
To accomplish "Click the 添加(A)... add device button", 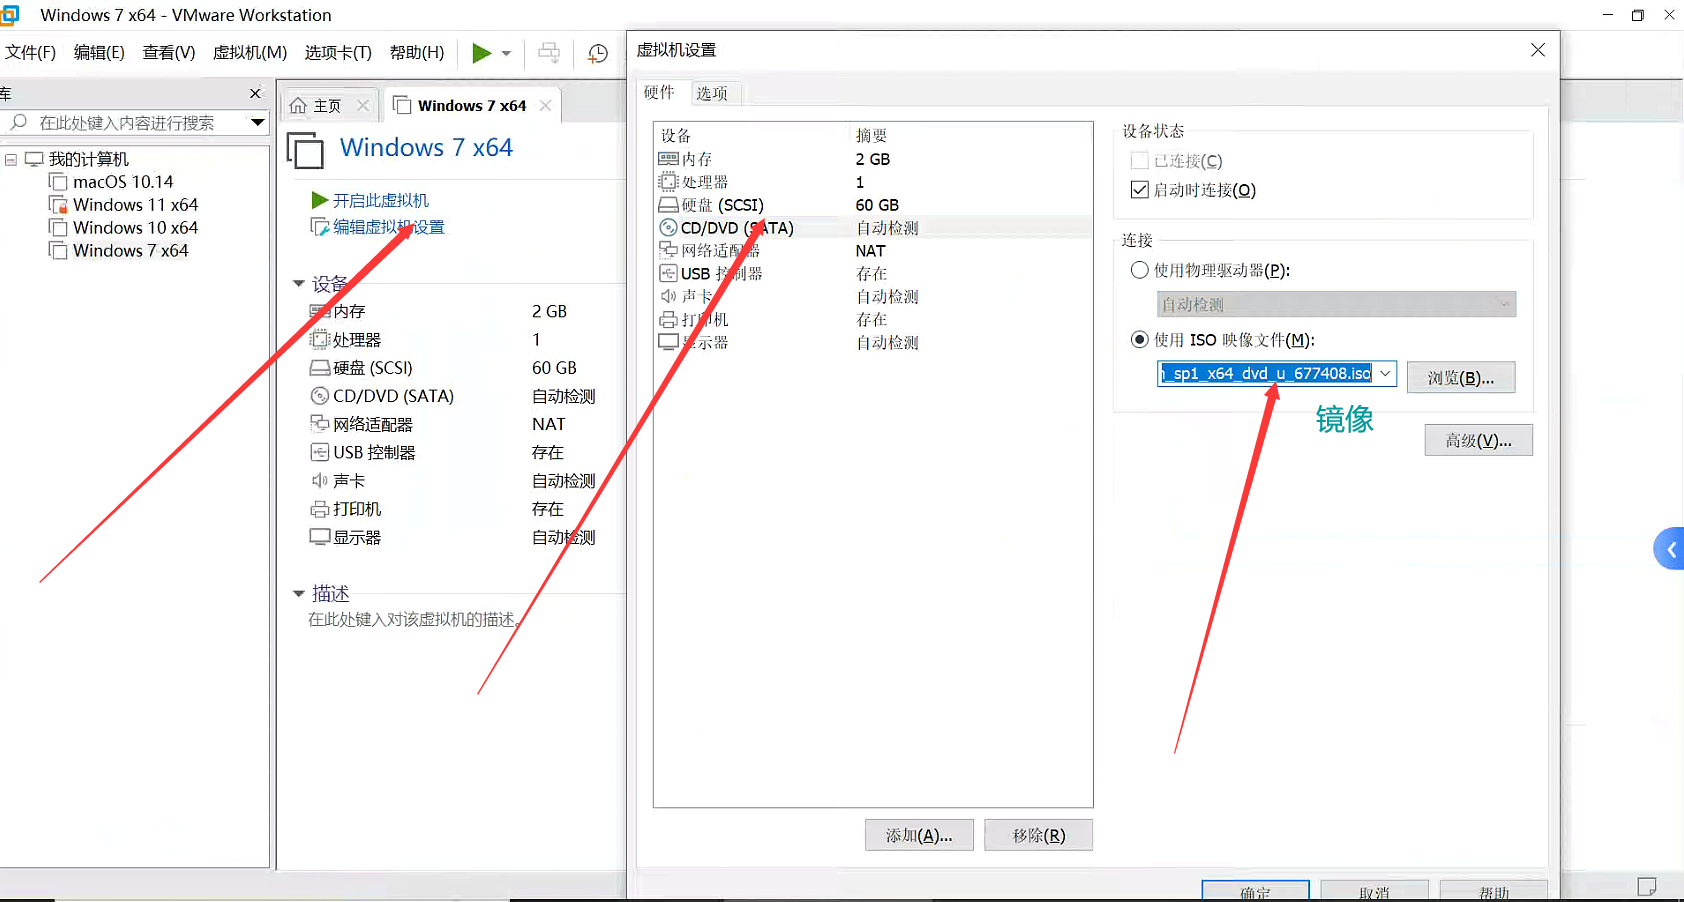I will click(919, 835).
